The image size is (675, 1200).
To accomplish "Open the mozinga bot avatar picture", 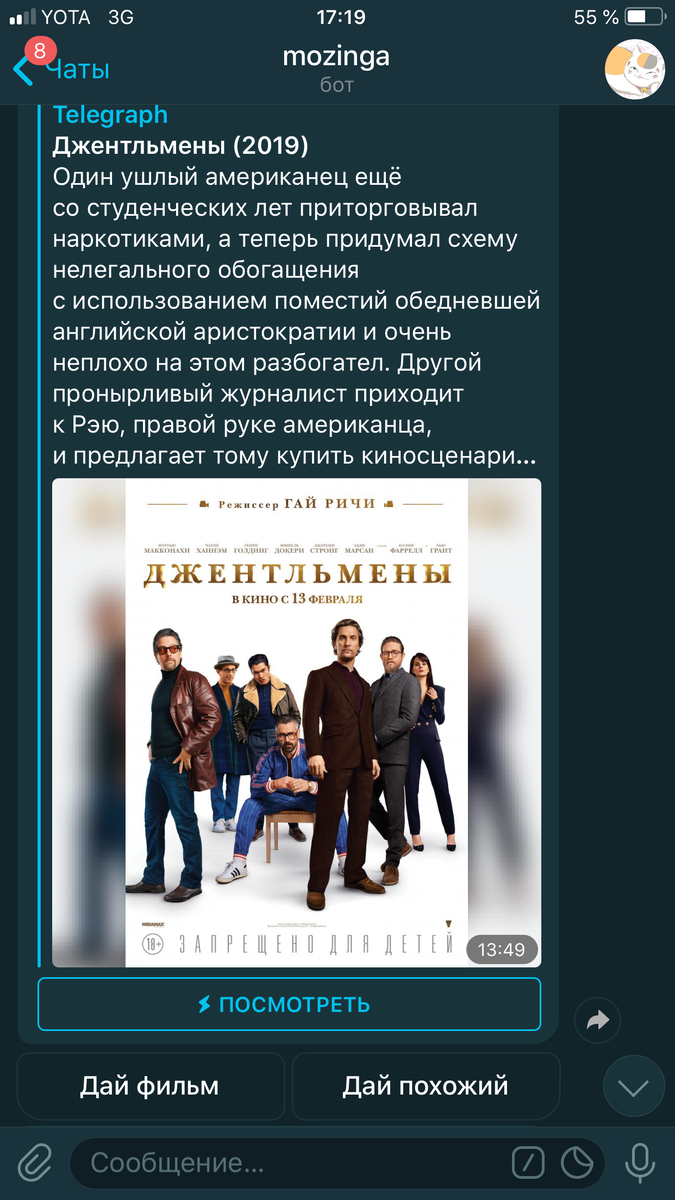I will pyautogui.click(x=634, y=70).
